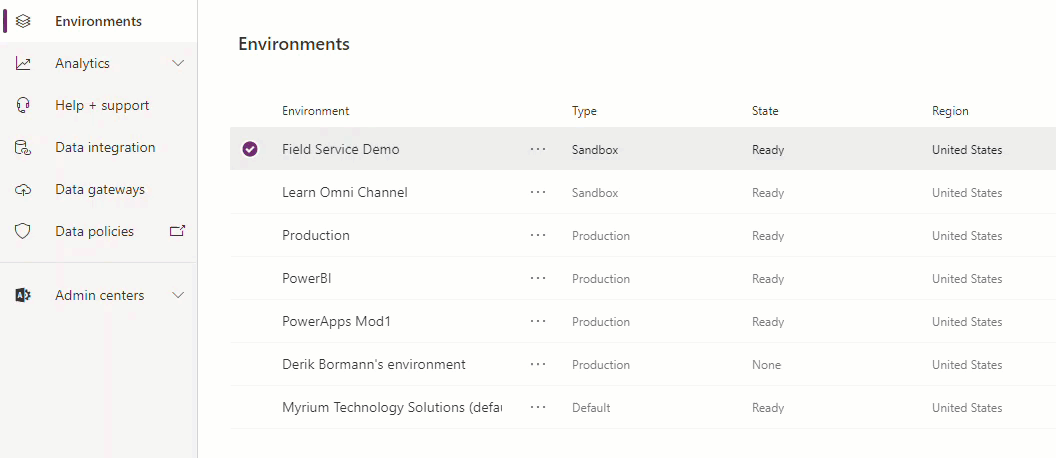
Task: Sort by the State column header
Action: point(765,111)
